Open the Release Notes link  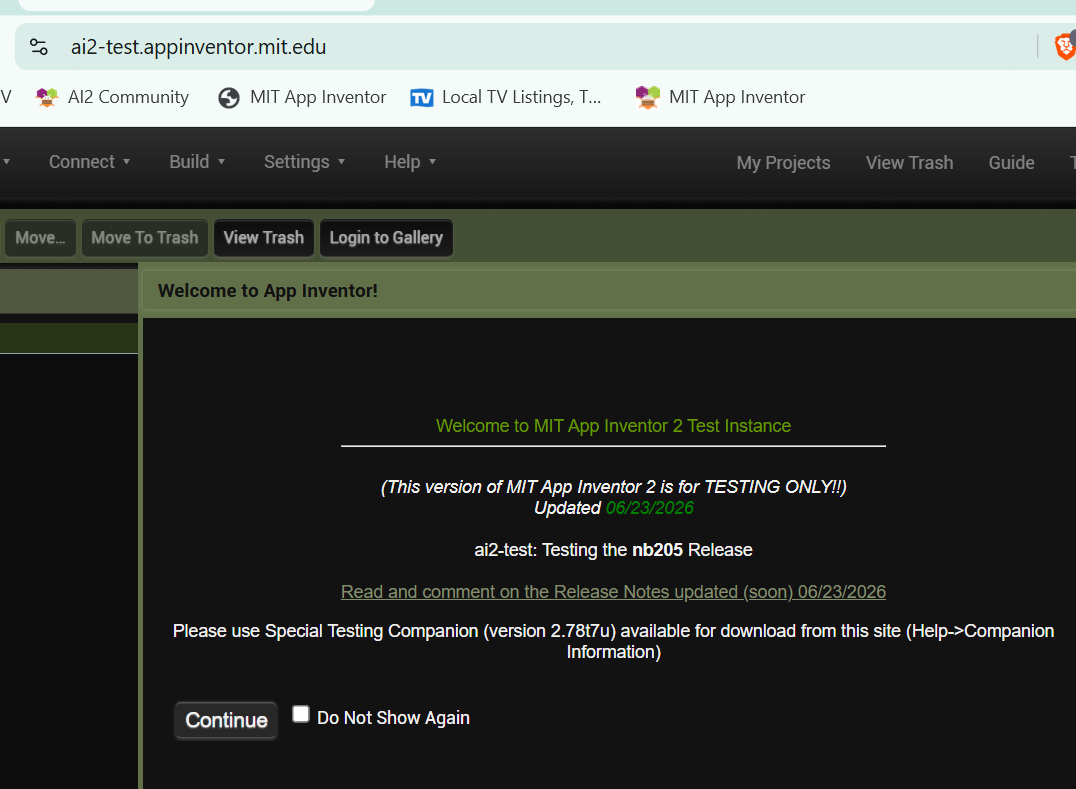click(x=613, y=591)
